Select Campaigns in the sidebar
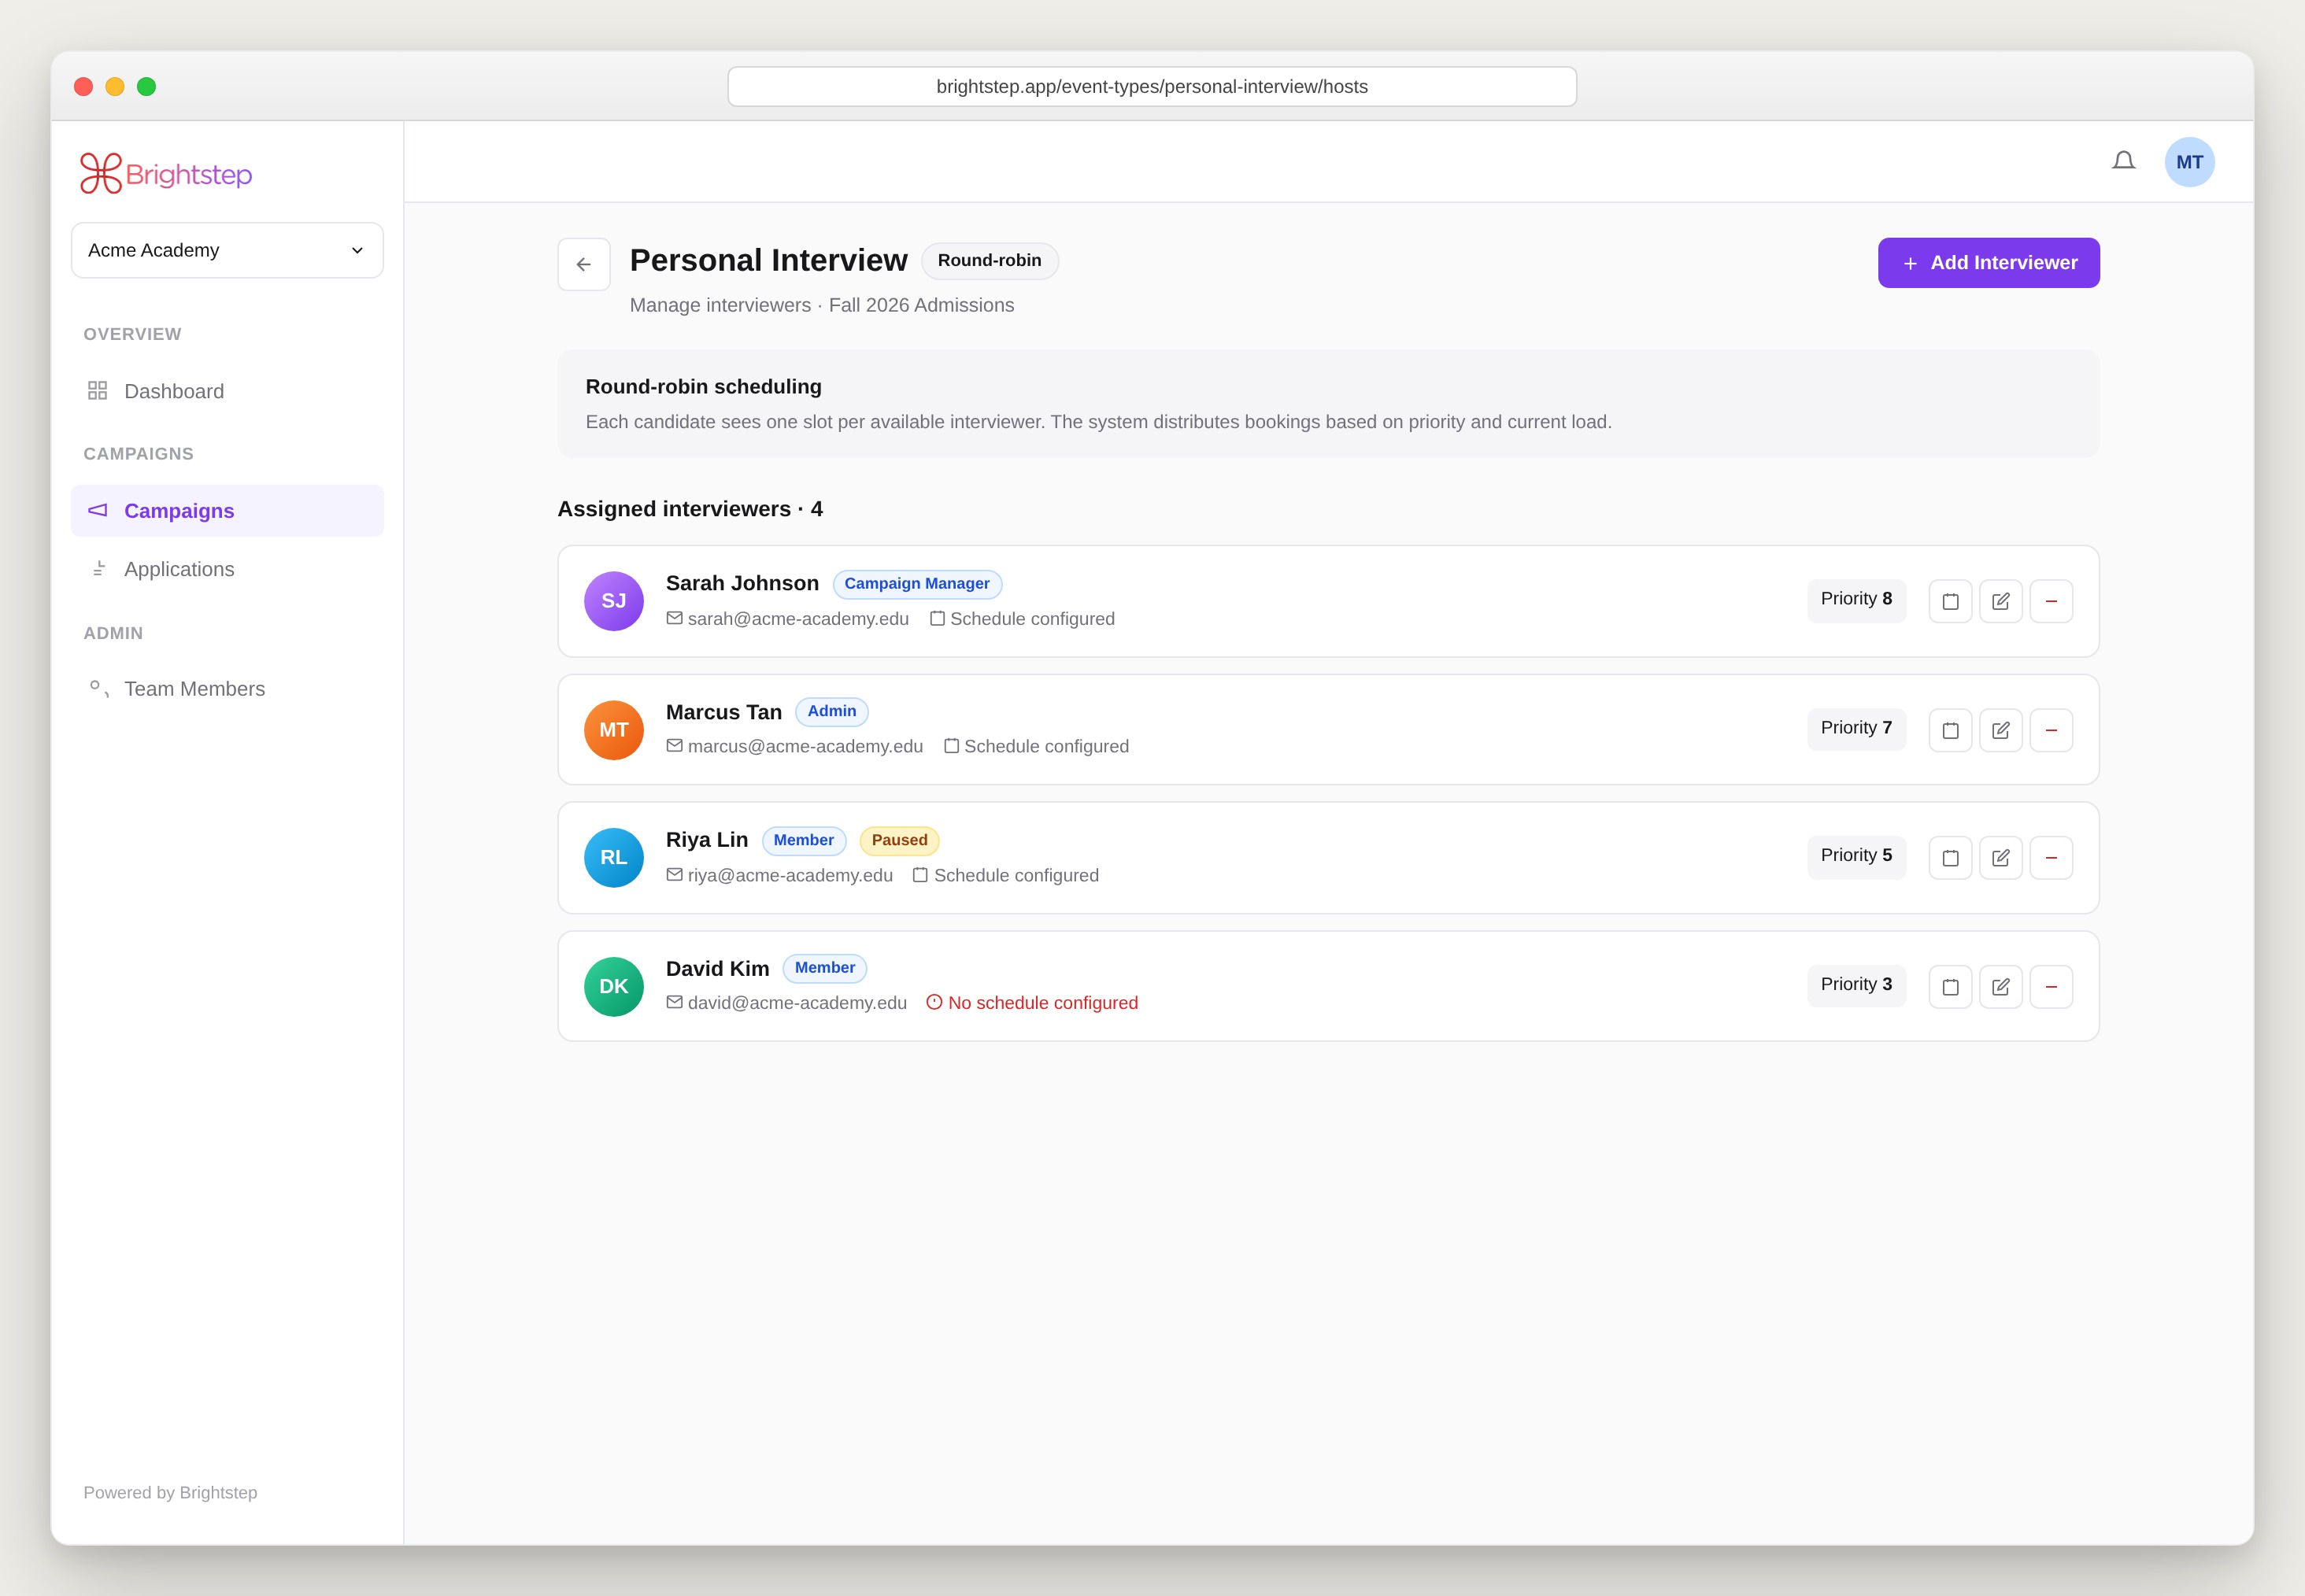2305x1596 pixels. [227, 511]
